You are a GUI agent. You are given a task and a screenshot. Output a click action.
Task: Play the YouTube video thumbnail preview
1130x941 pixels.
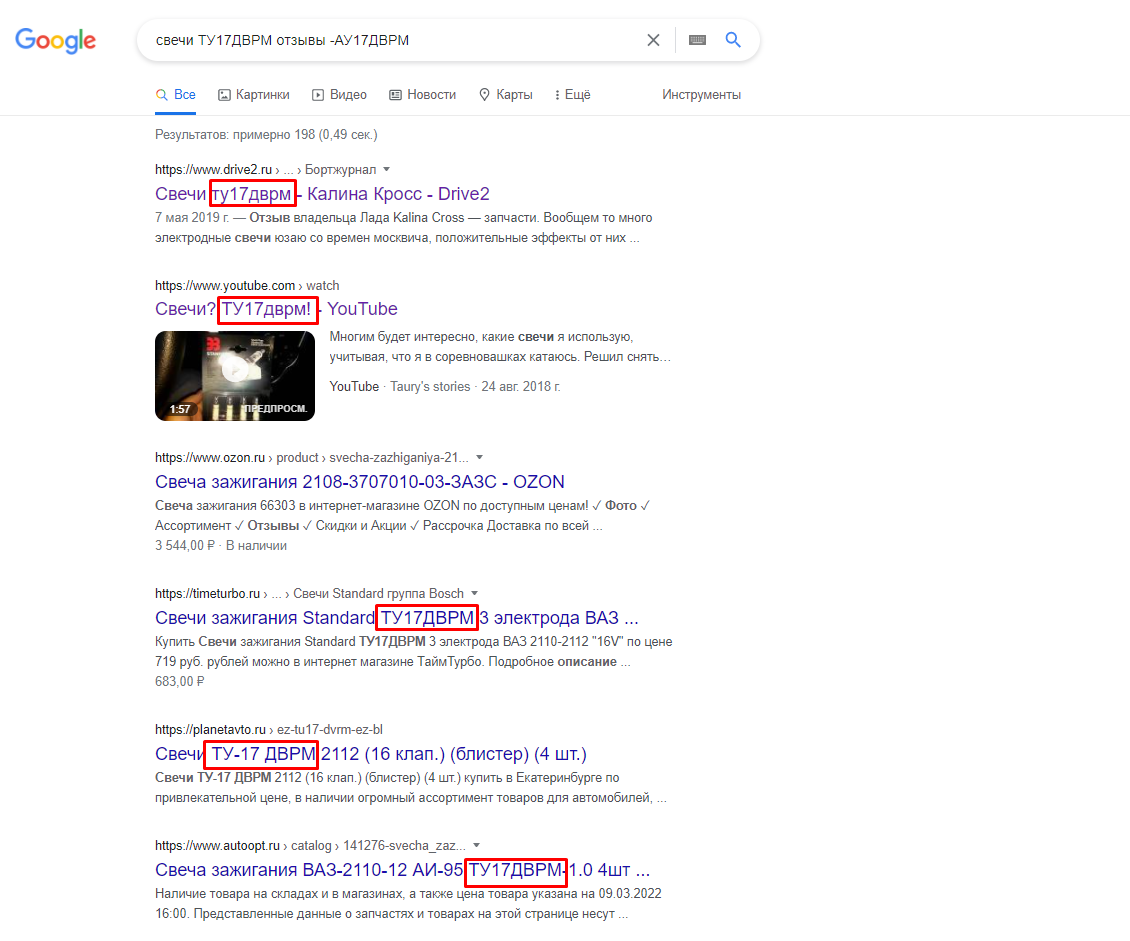[235, 375]
